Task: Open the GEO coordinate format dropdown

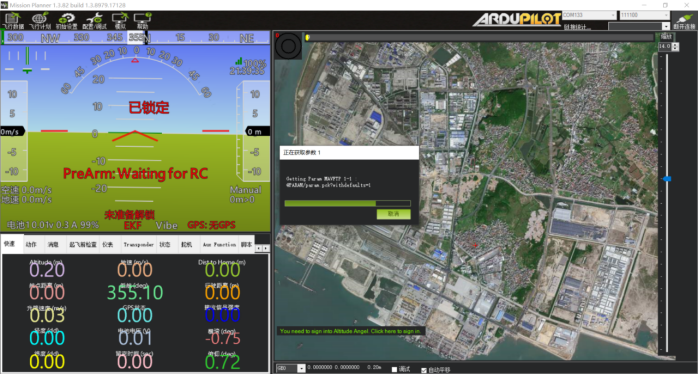Action: (x=290, y=368)
